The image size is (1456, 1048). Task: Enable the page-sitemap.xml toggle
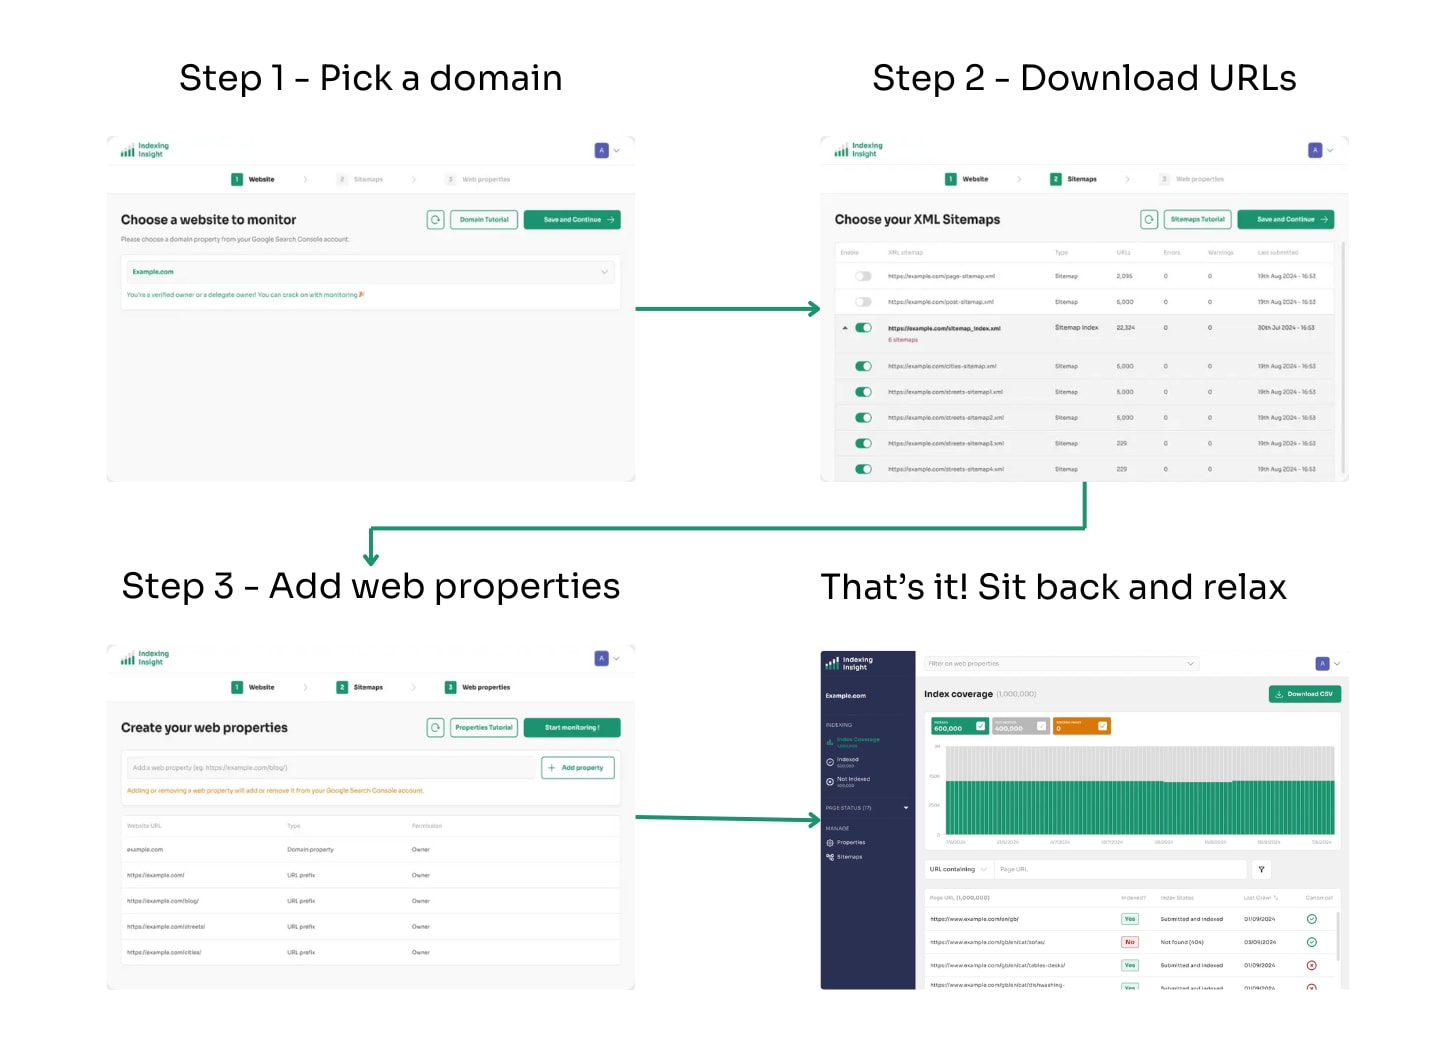click(x=863, y=276)
